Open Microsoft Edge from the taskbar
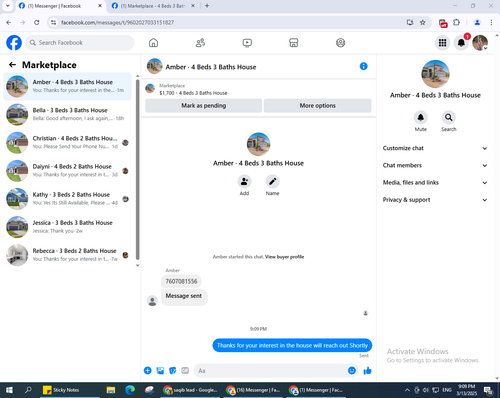Viewport: 500px width, 398px height. (130, 390)
